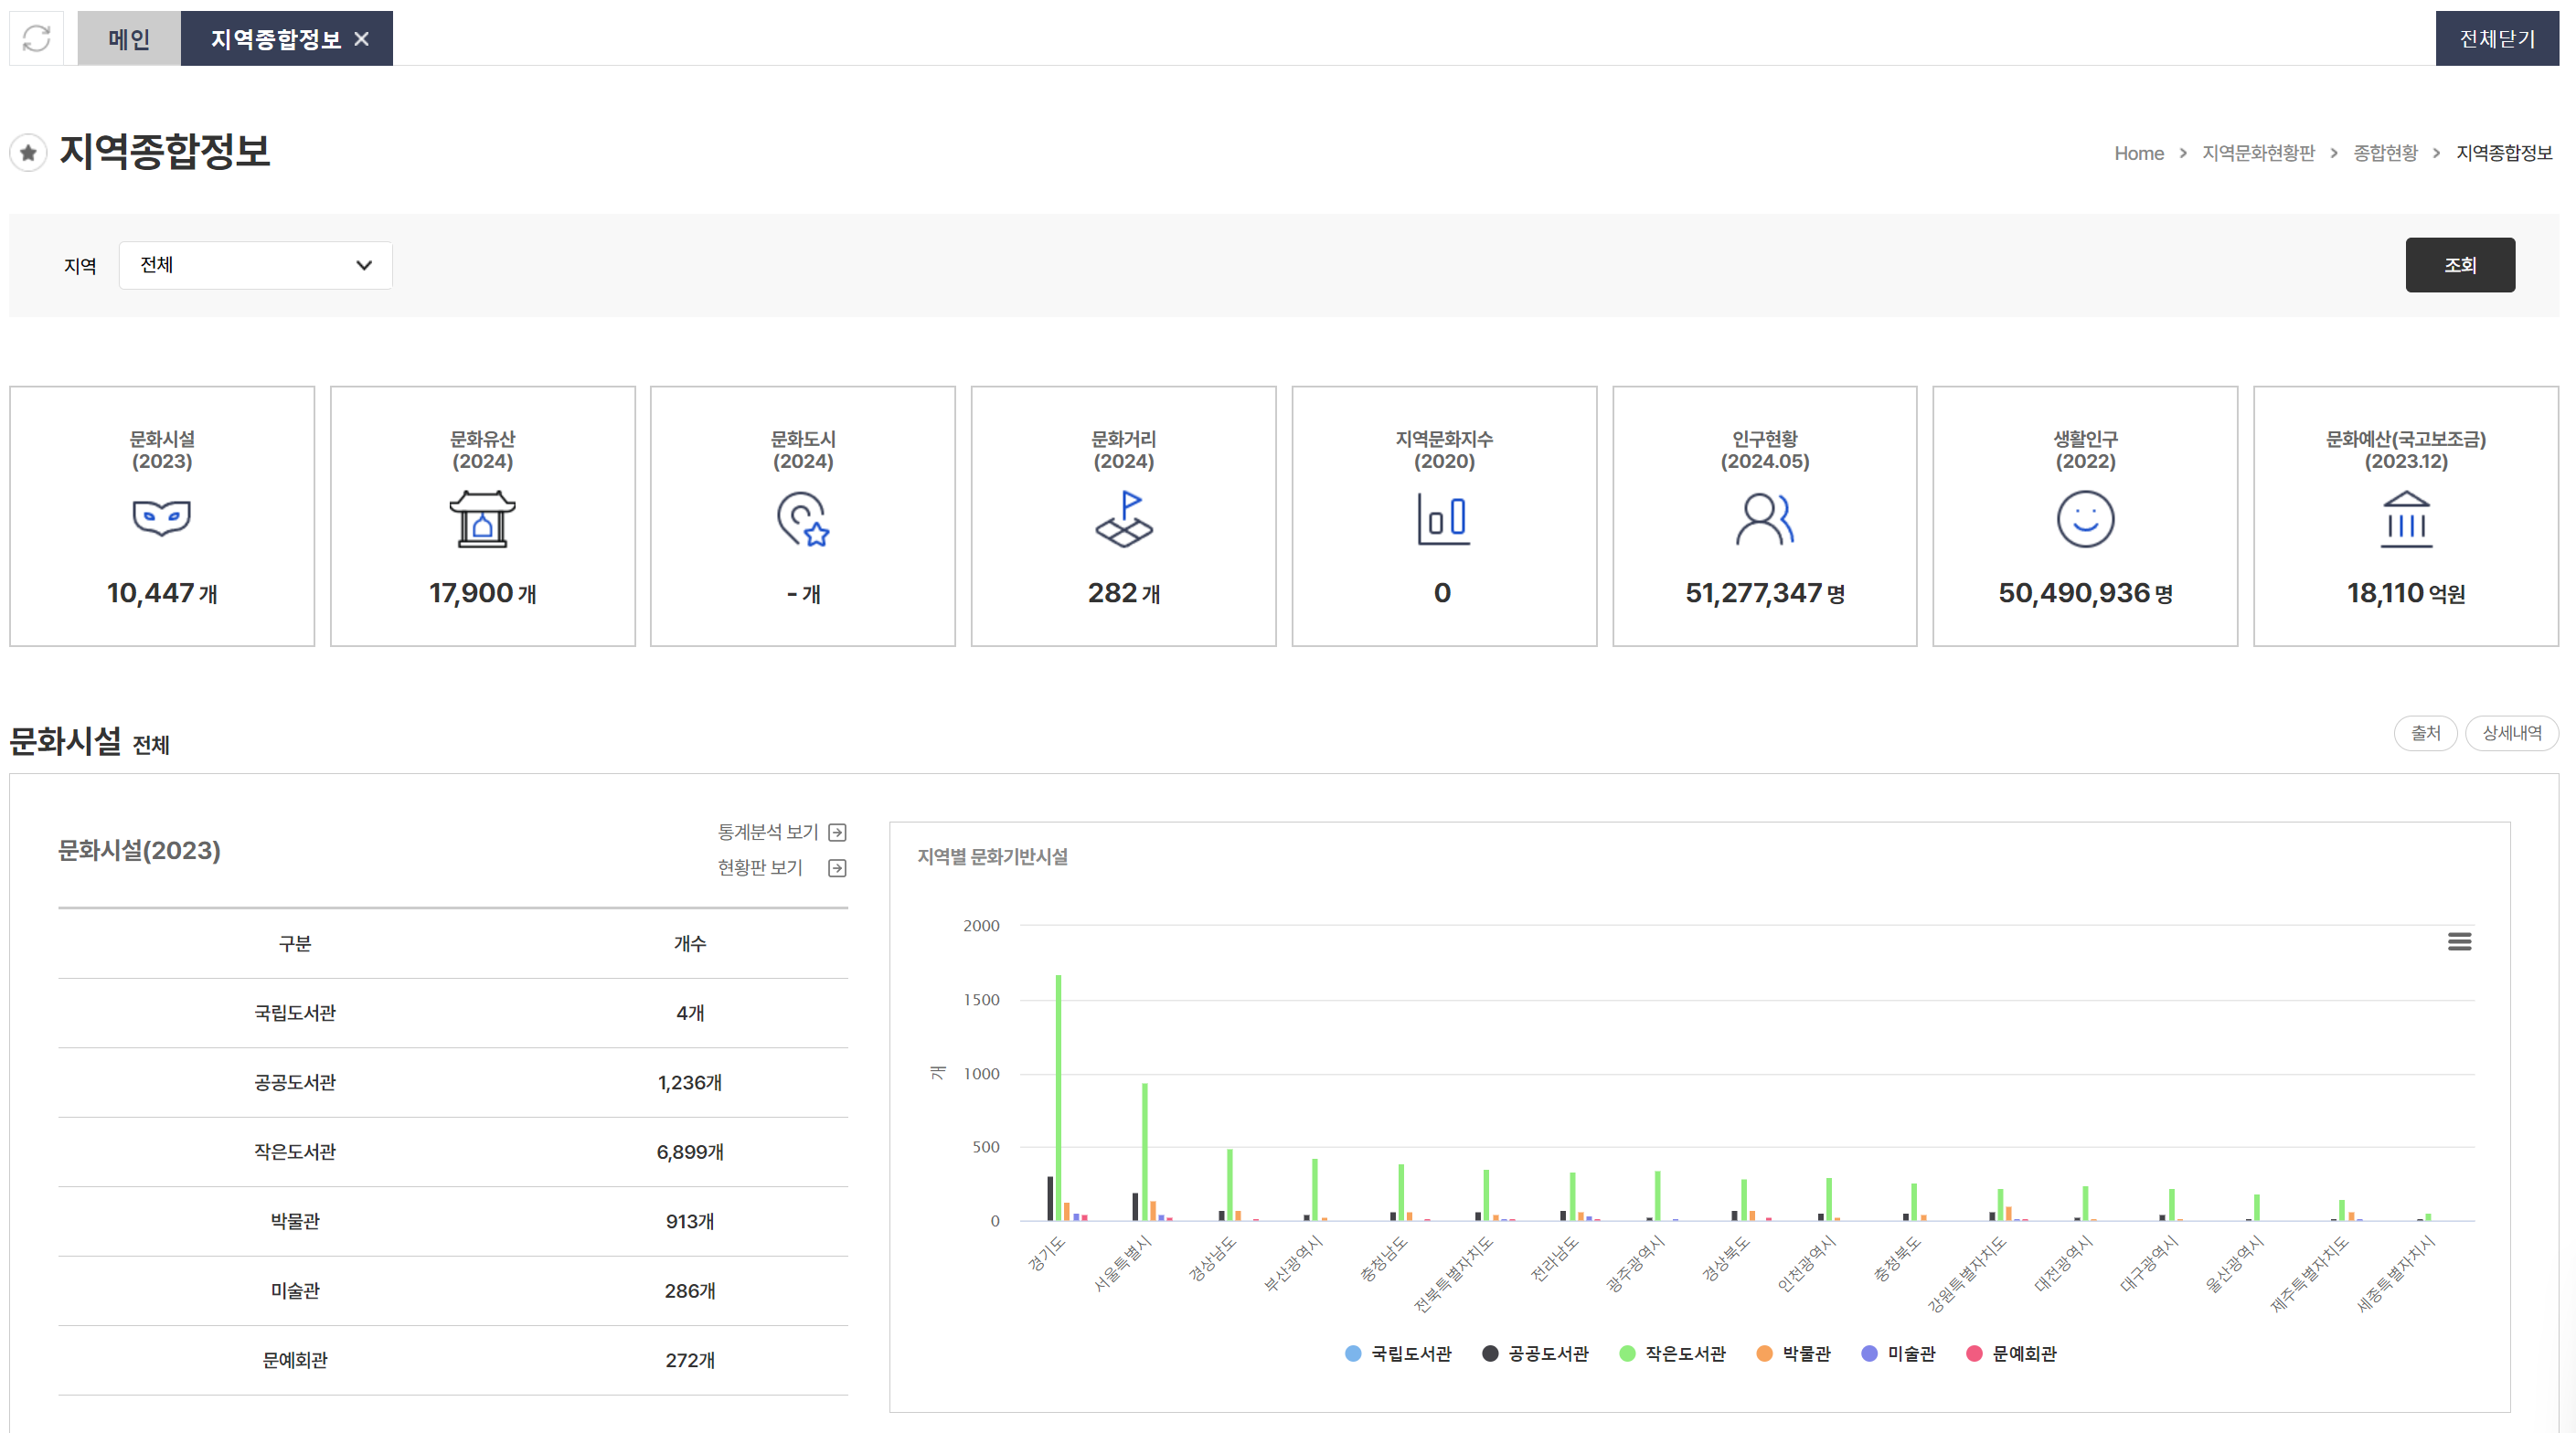Open the 지역 dropdown showing 전체

255,265
